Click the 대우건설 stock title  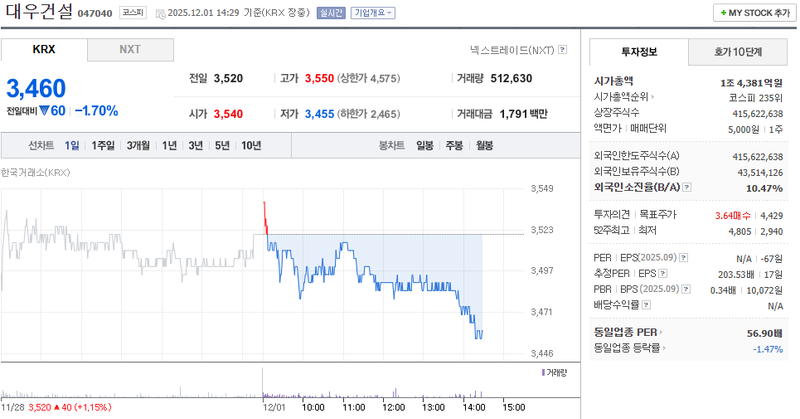[x=39, y=12]
